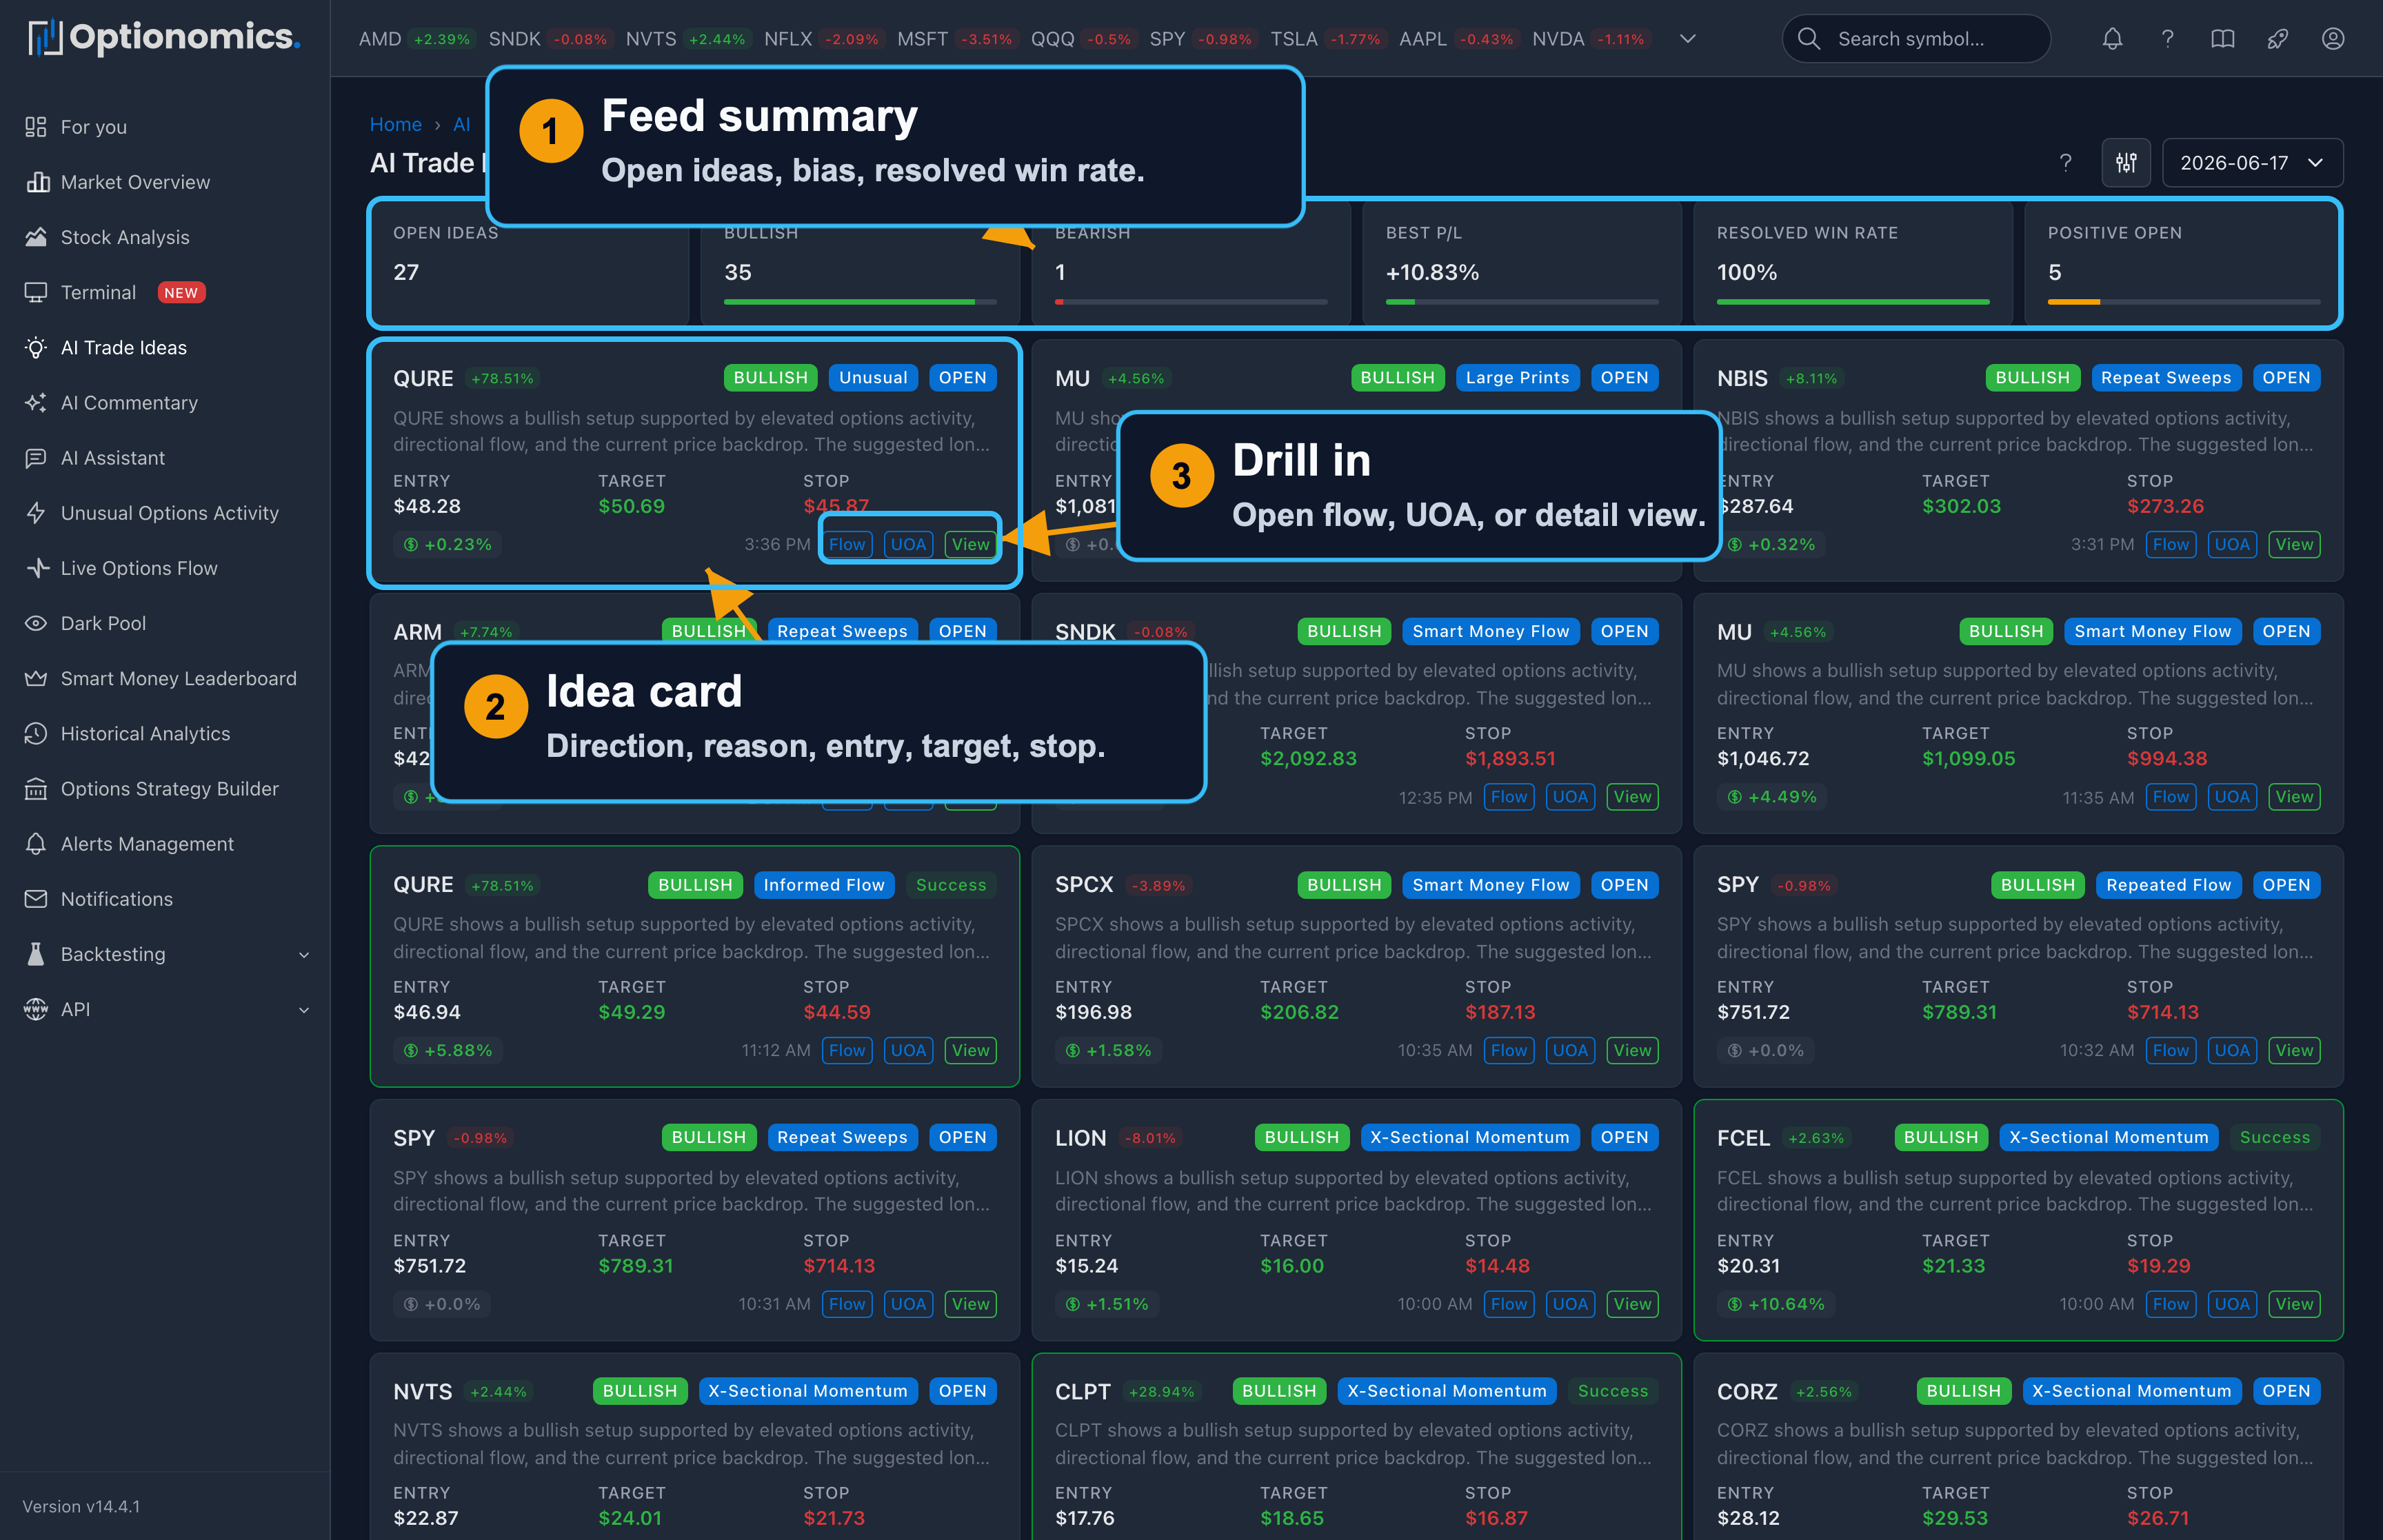Viewport: 2383px width, 1540px height.
Task: Go to Market Overview page
Action: pos(135,182)
